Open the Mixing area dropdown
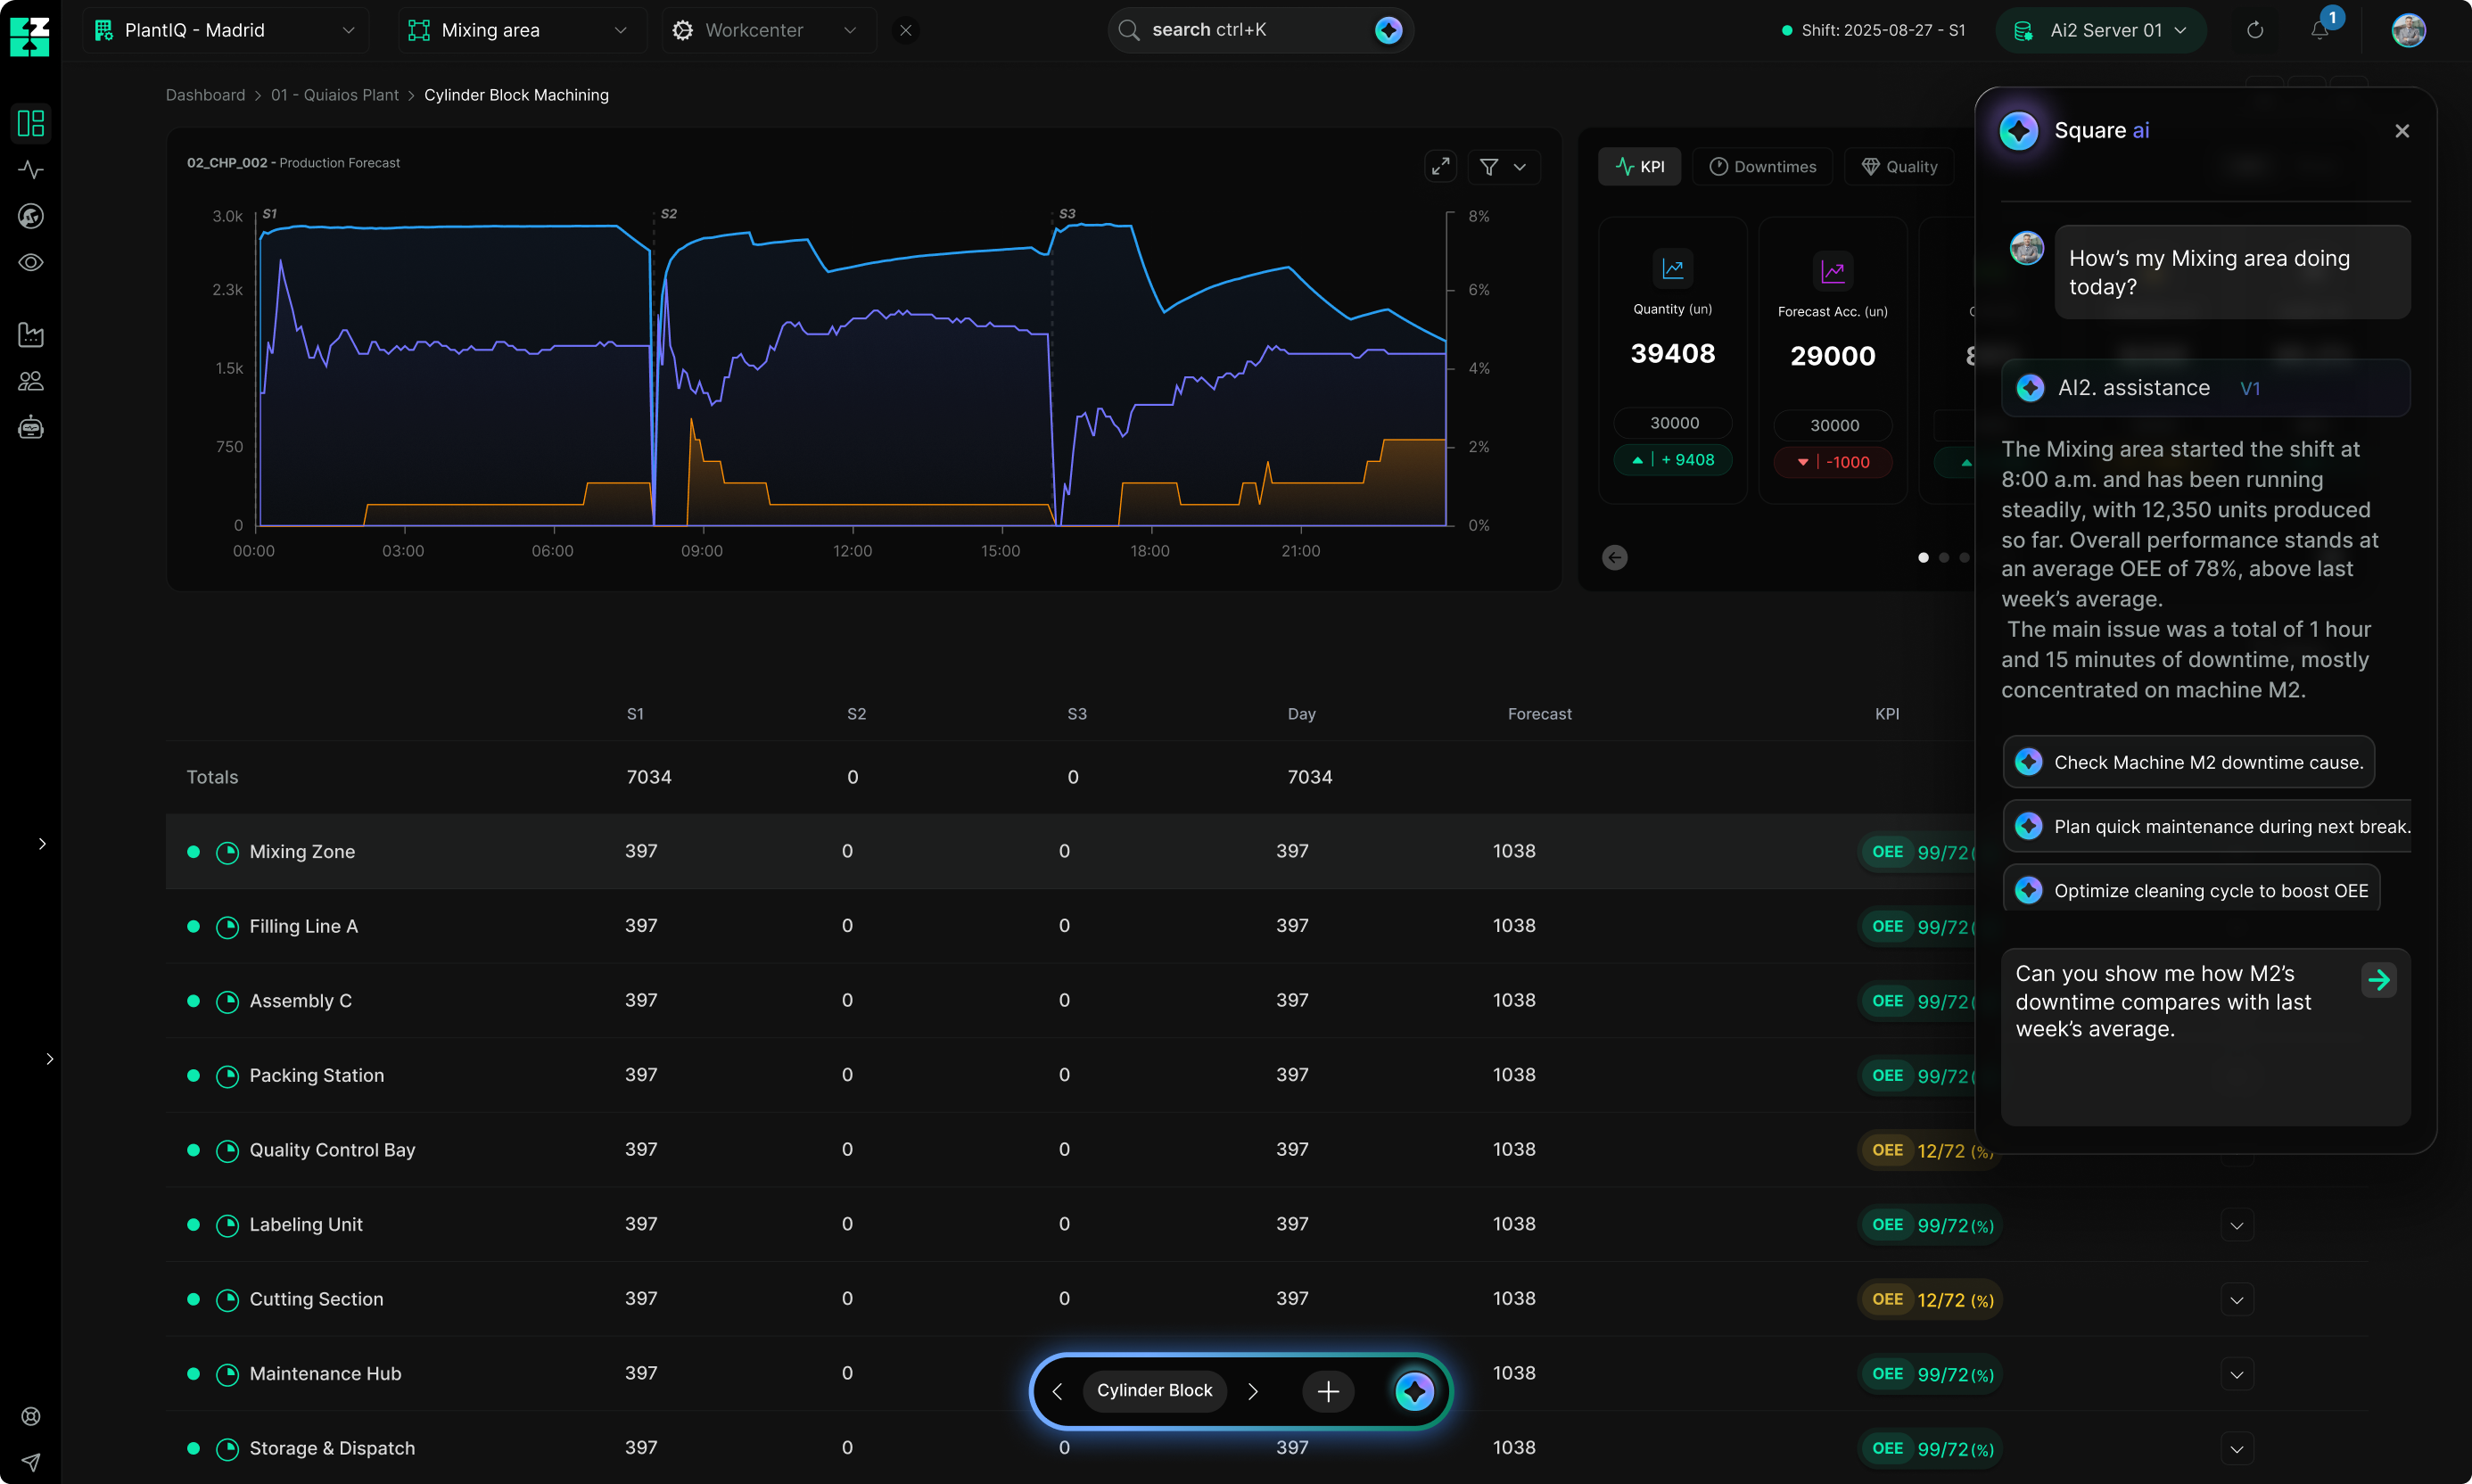This screenshot has width=2472, height=1484. pyautogui.click(x=520, y=30)
